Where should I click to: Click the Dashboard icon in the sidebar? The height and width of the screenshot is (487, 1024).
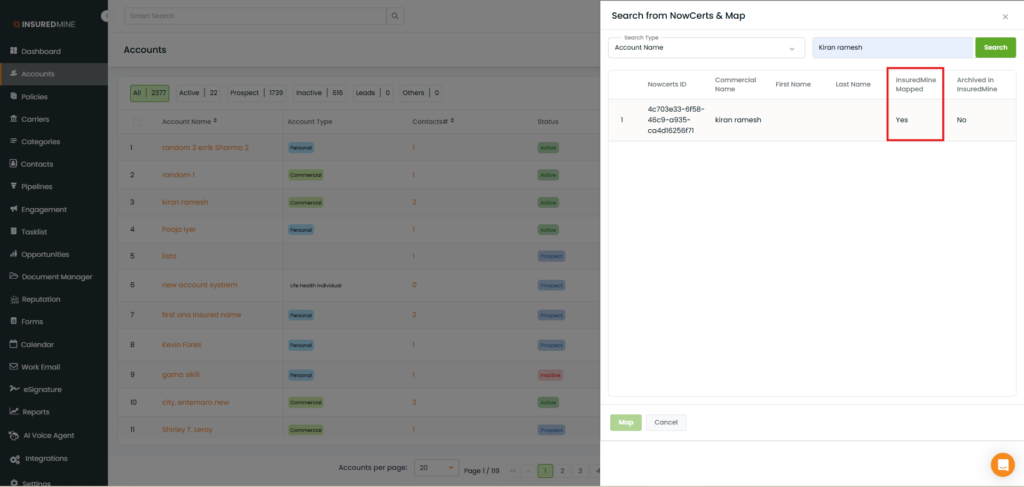[13, 51]
